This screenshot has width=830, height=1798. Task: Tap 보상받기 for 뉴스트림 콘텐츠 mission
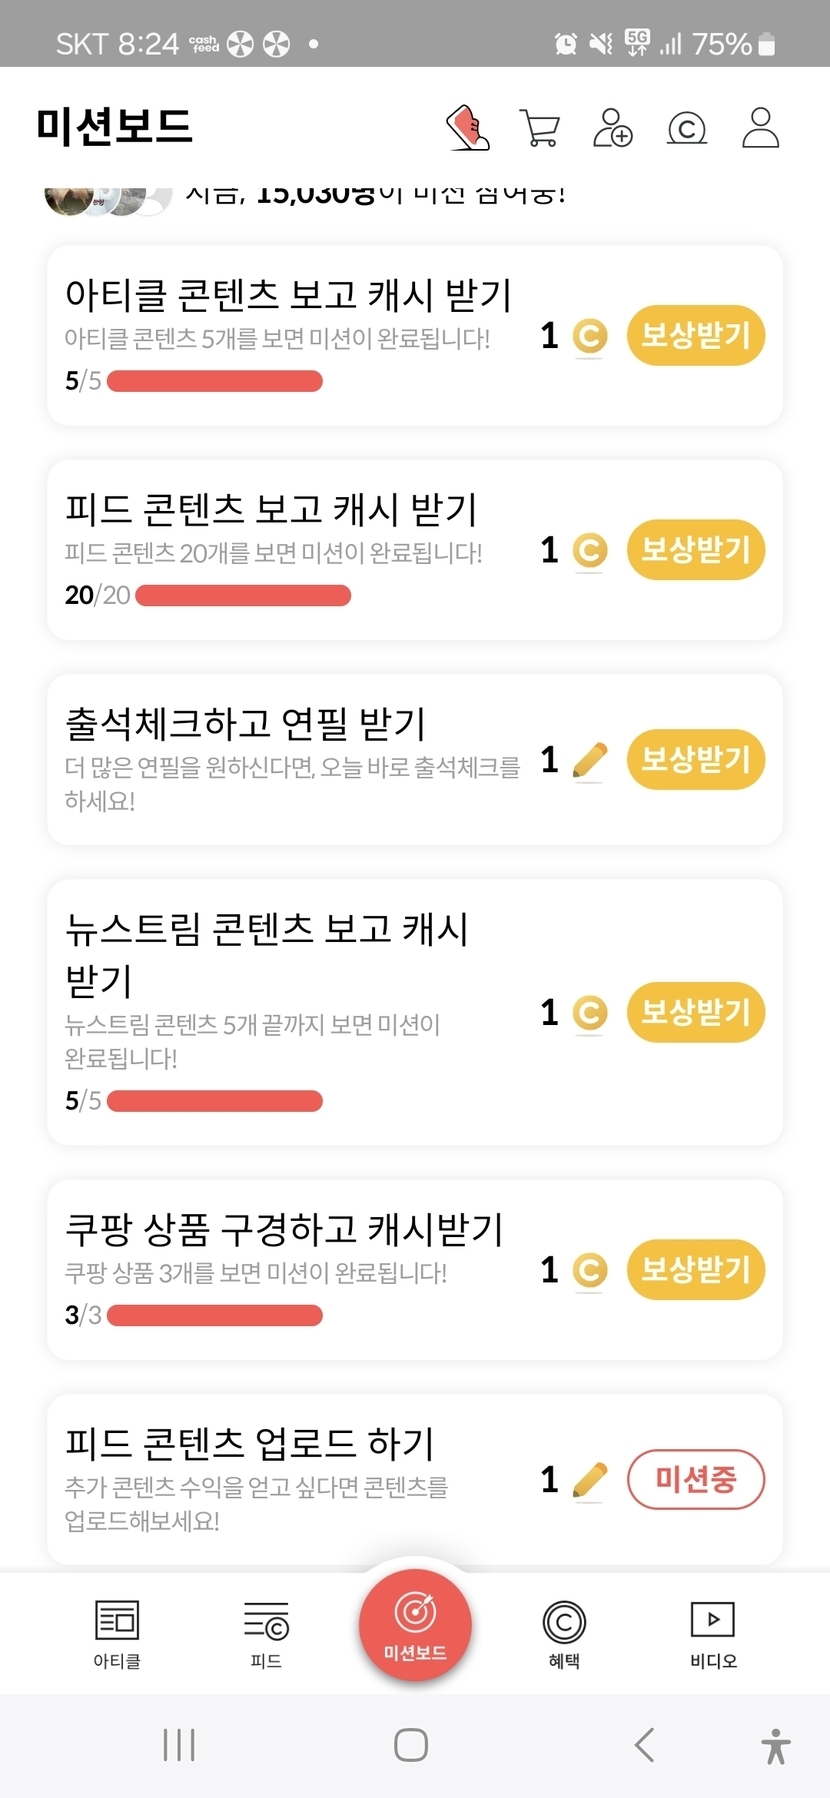click(x=695, y=1012)
